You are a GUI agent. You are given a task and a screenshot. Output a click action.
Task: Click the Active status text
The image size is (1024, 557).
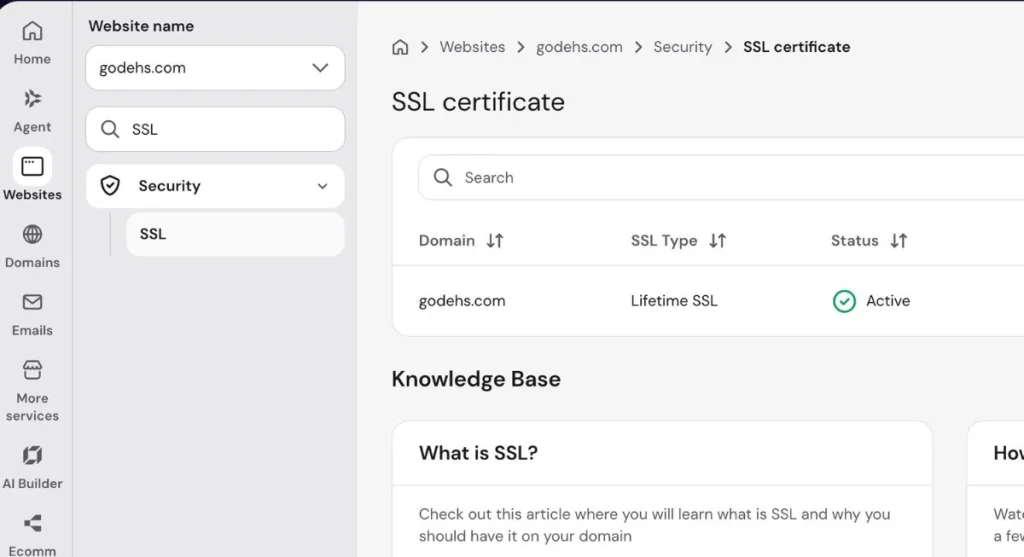click(x=888, y=301)
